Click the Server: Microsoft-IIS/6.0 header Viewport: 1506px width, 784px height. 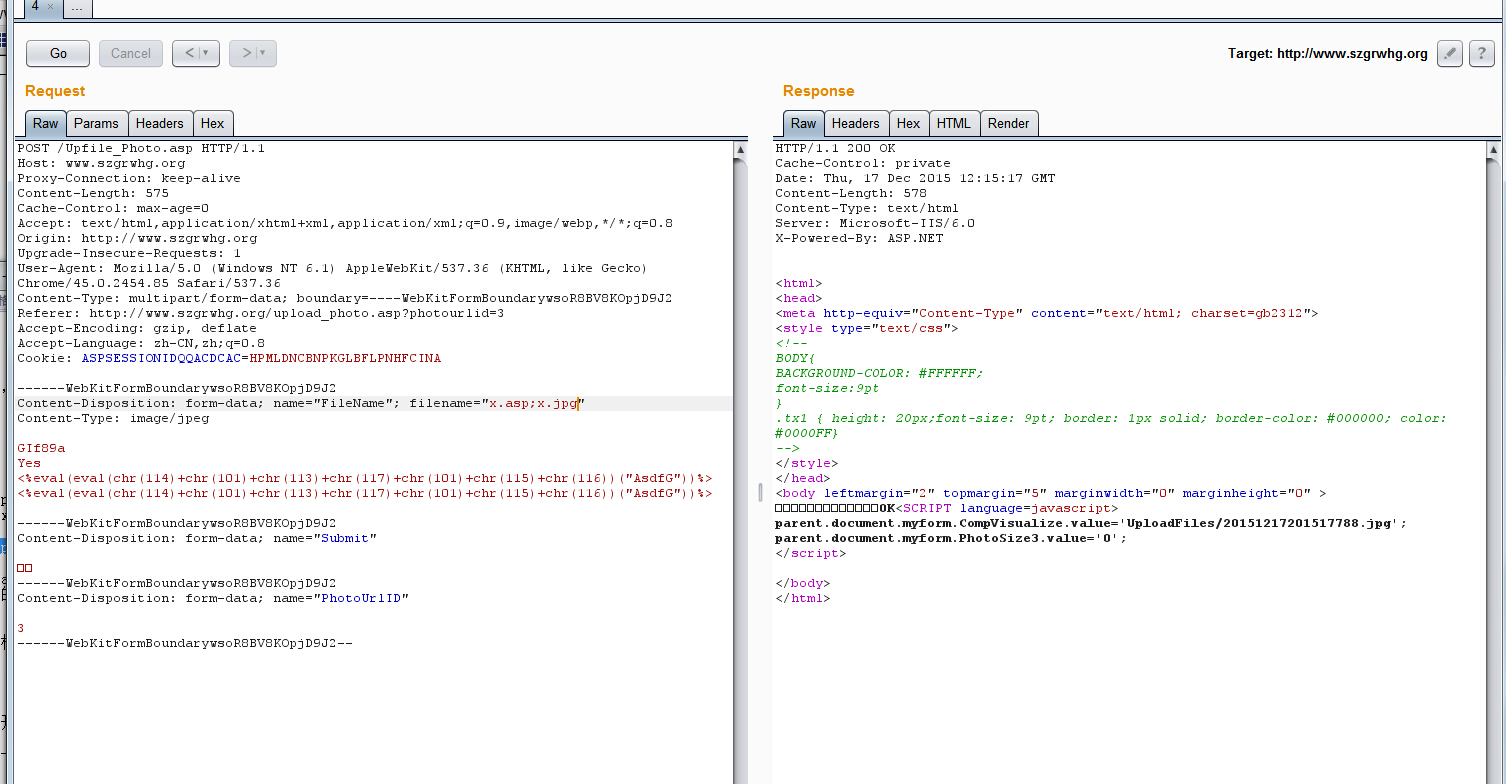(x=875, y=223)
